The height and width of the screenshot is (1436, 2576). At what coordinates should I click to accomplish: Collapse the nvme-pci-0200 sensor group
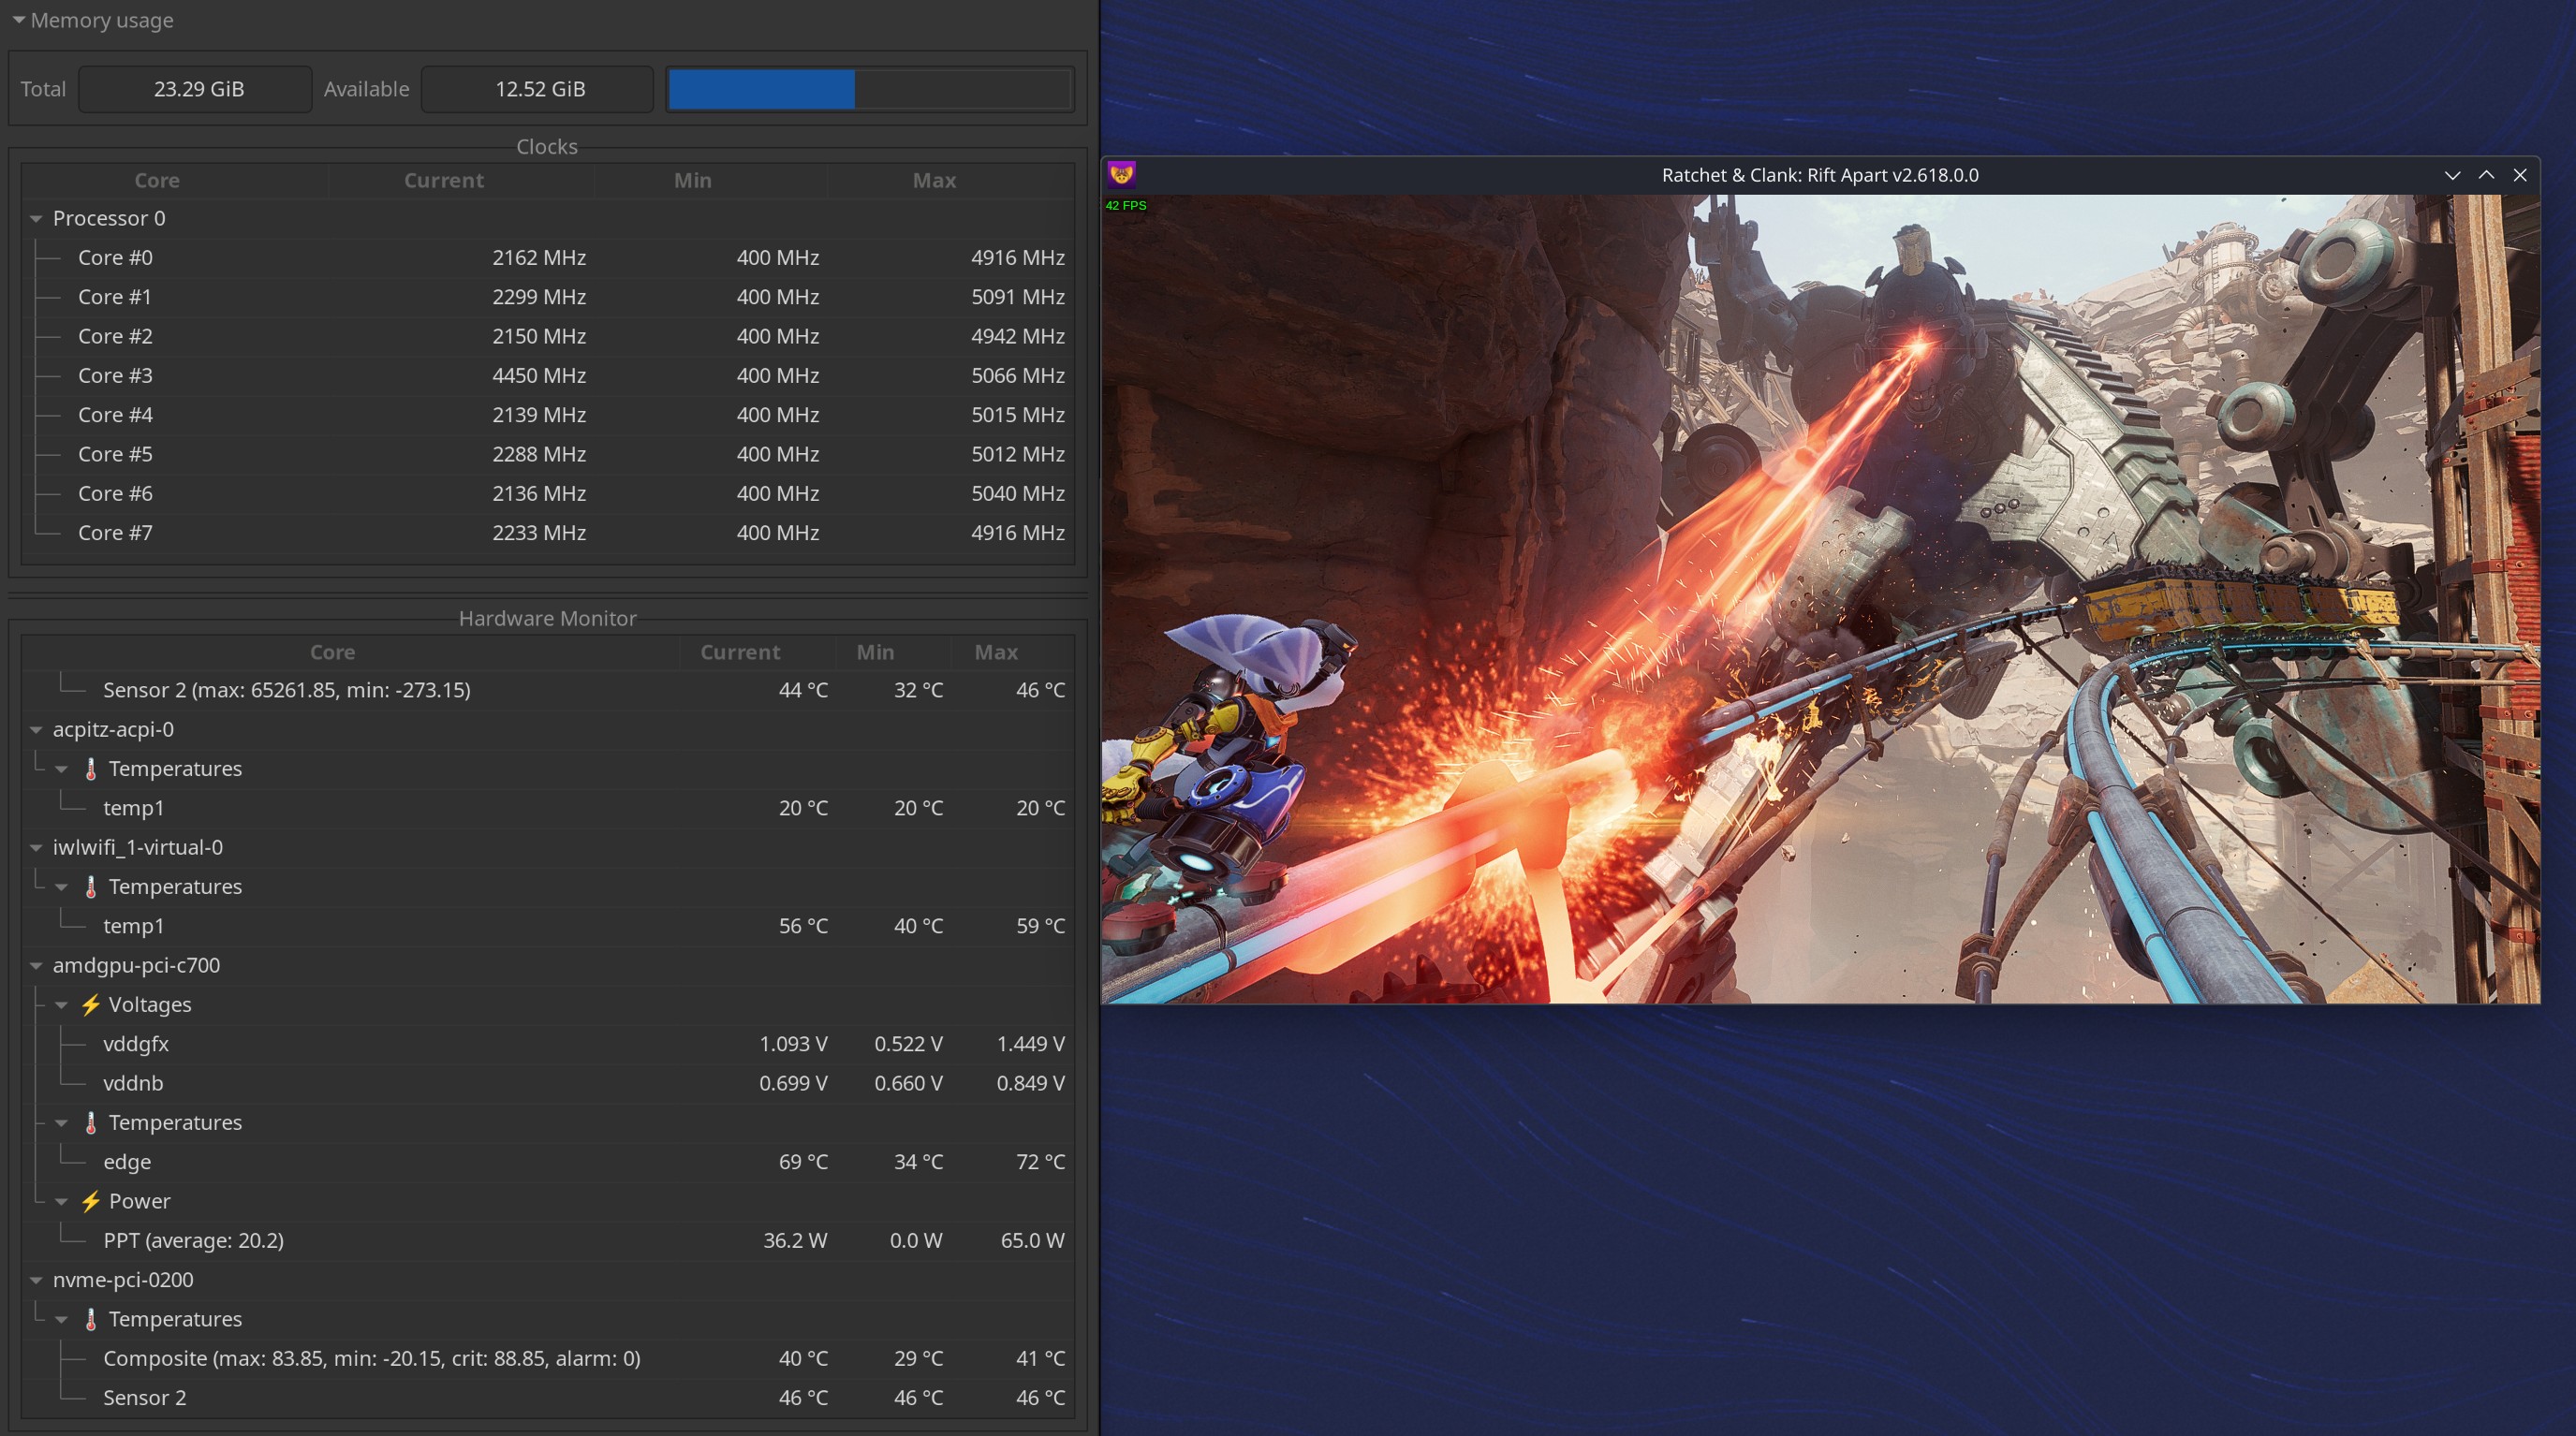pyautogui.click(x=36, y=1280)
